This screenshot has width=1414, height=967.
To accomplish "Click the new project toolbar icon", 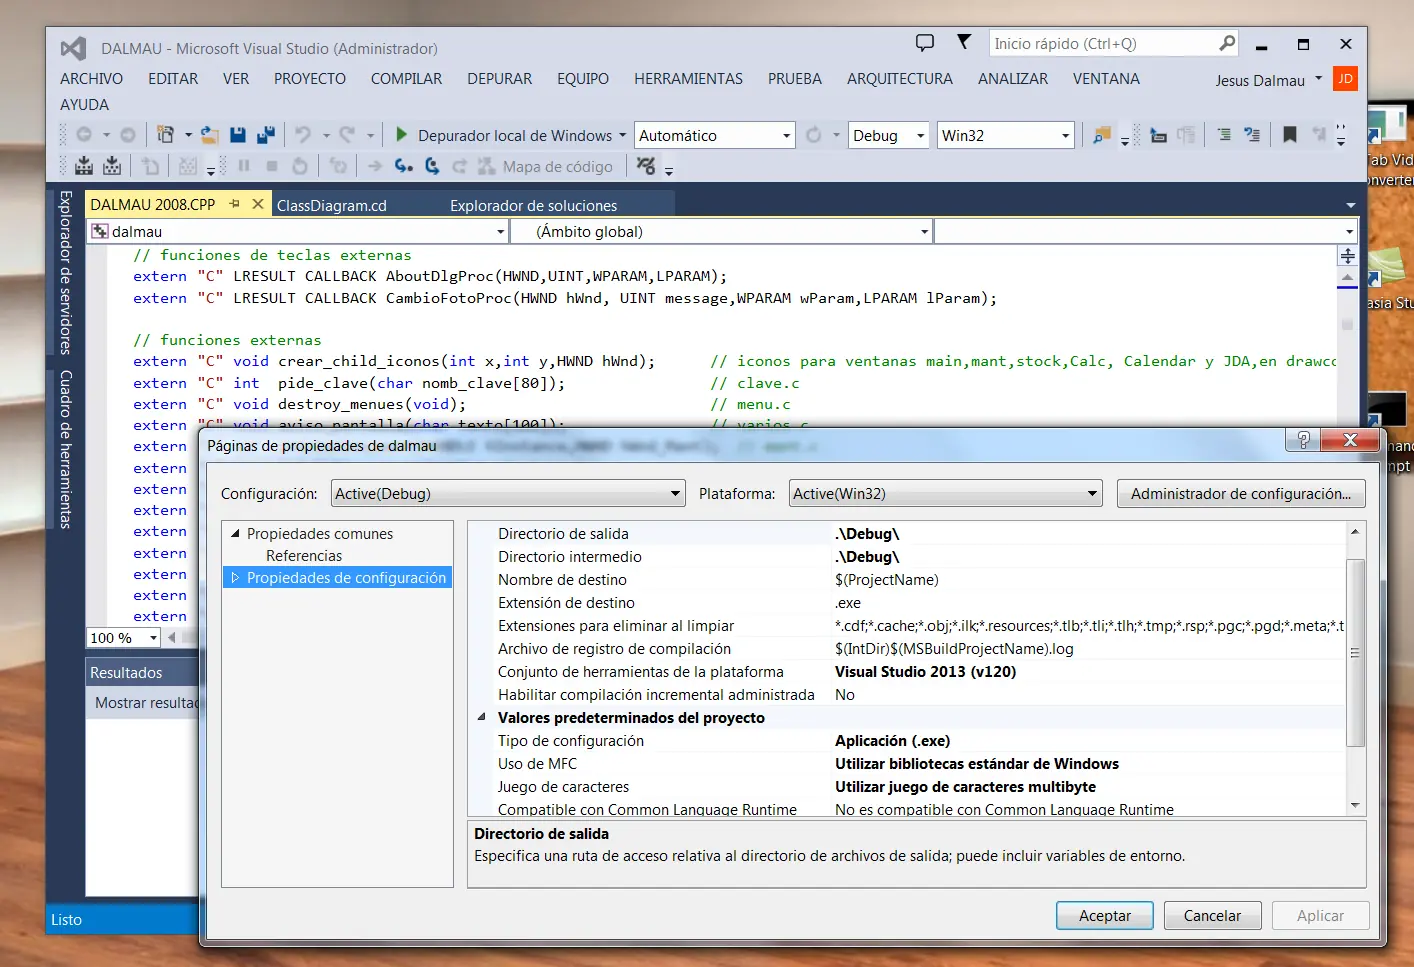I will coord(166,134).
